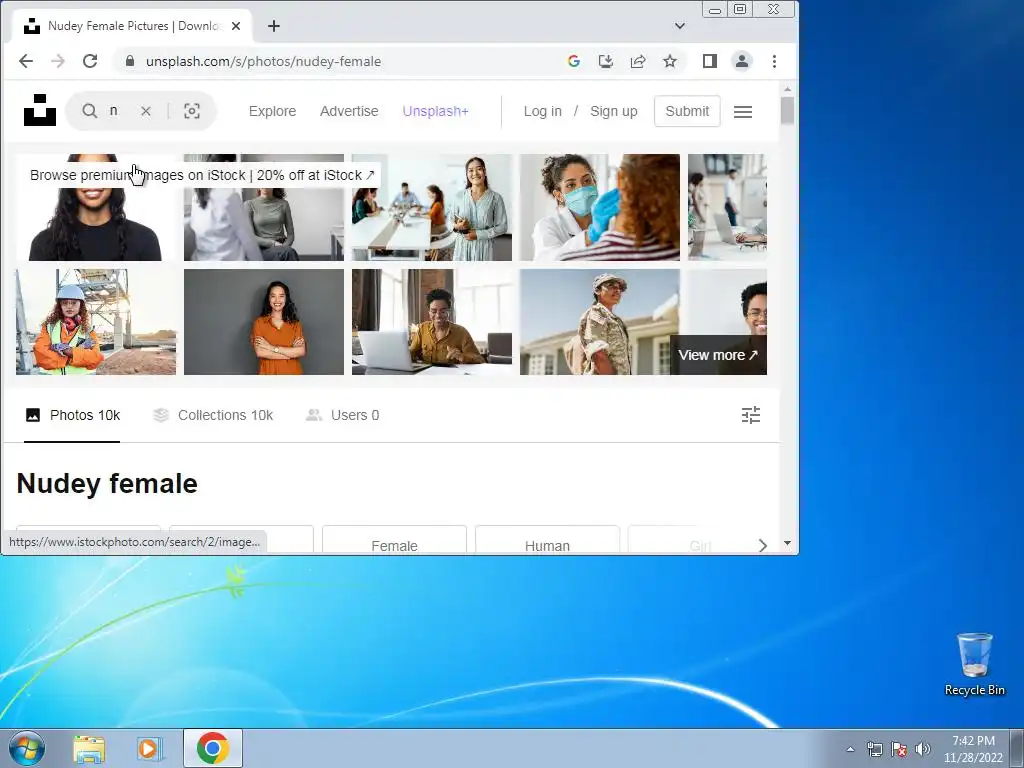Clear the search field with the X icon
This screenshot has width=1024, height=768.
(x=146, y=111)
